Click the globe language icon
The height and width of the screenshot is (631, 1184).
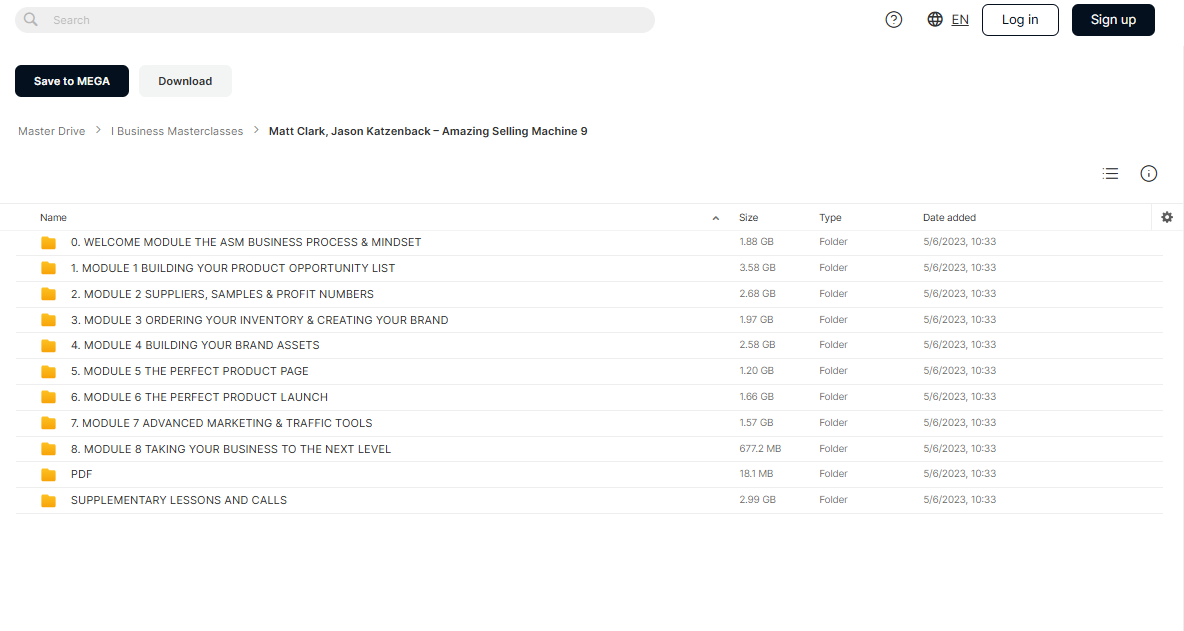click(x=935, y=20)
